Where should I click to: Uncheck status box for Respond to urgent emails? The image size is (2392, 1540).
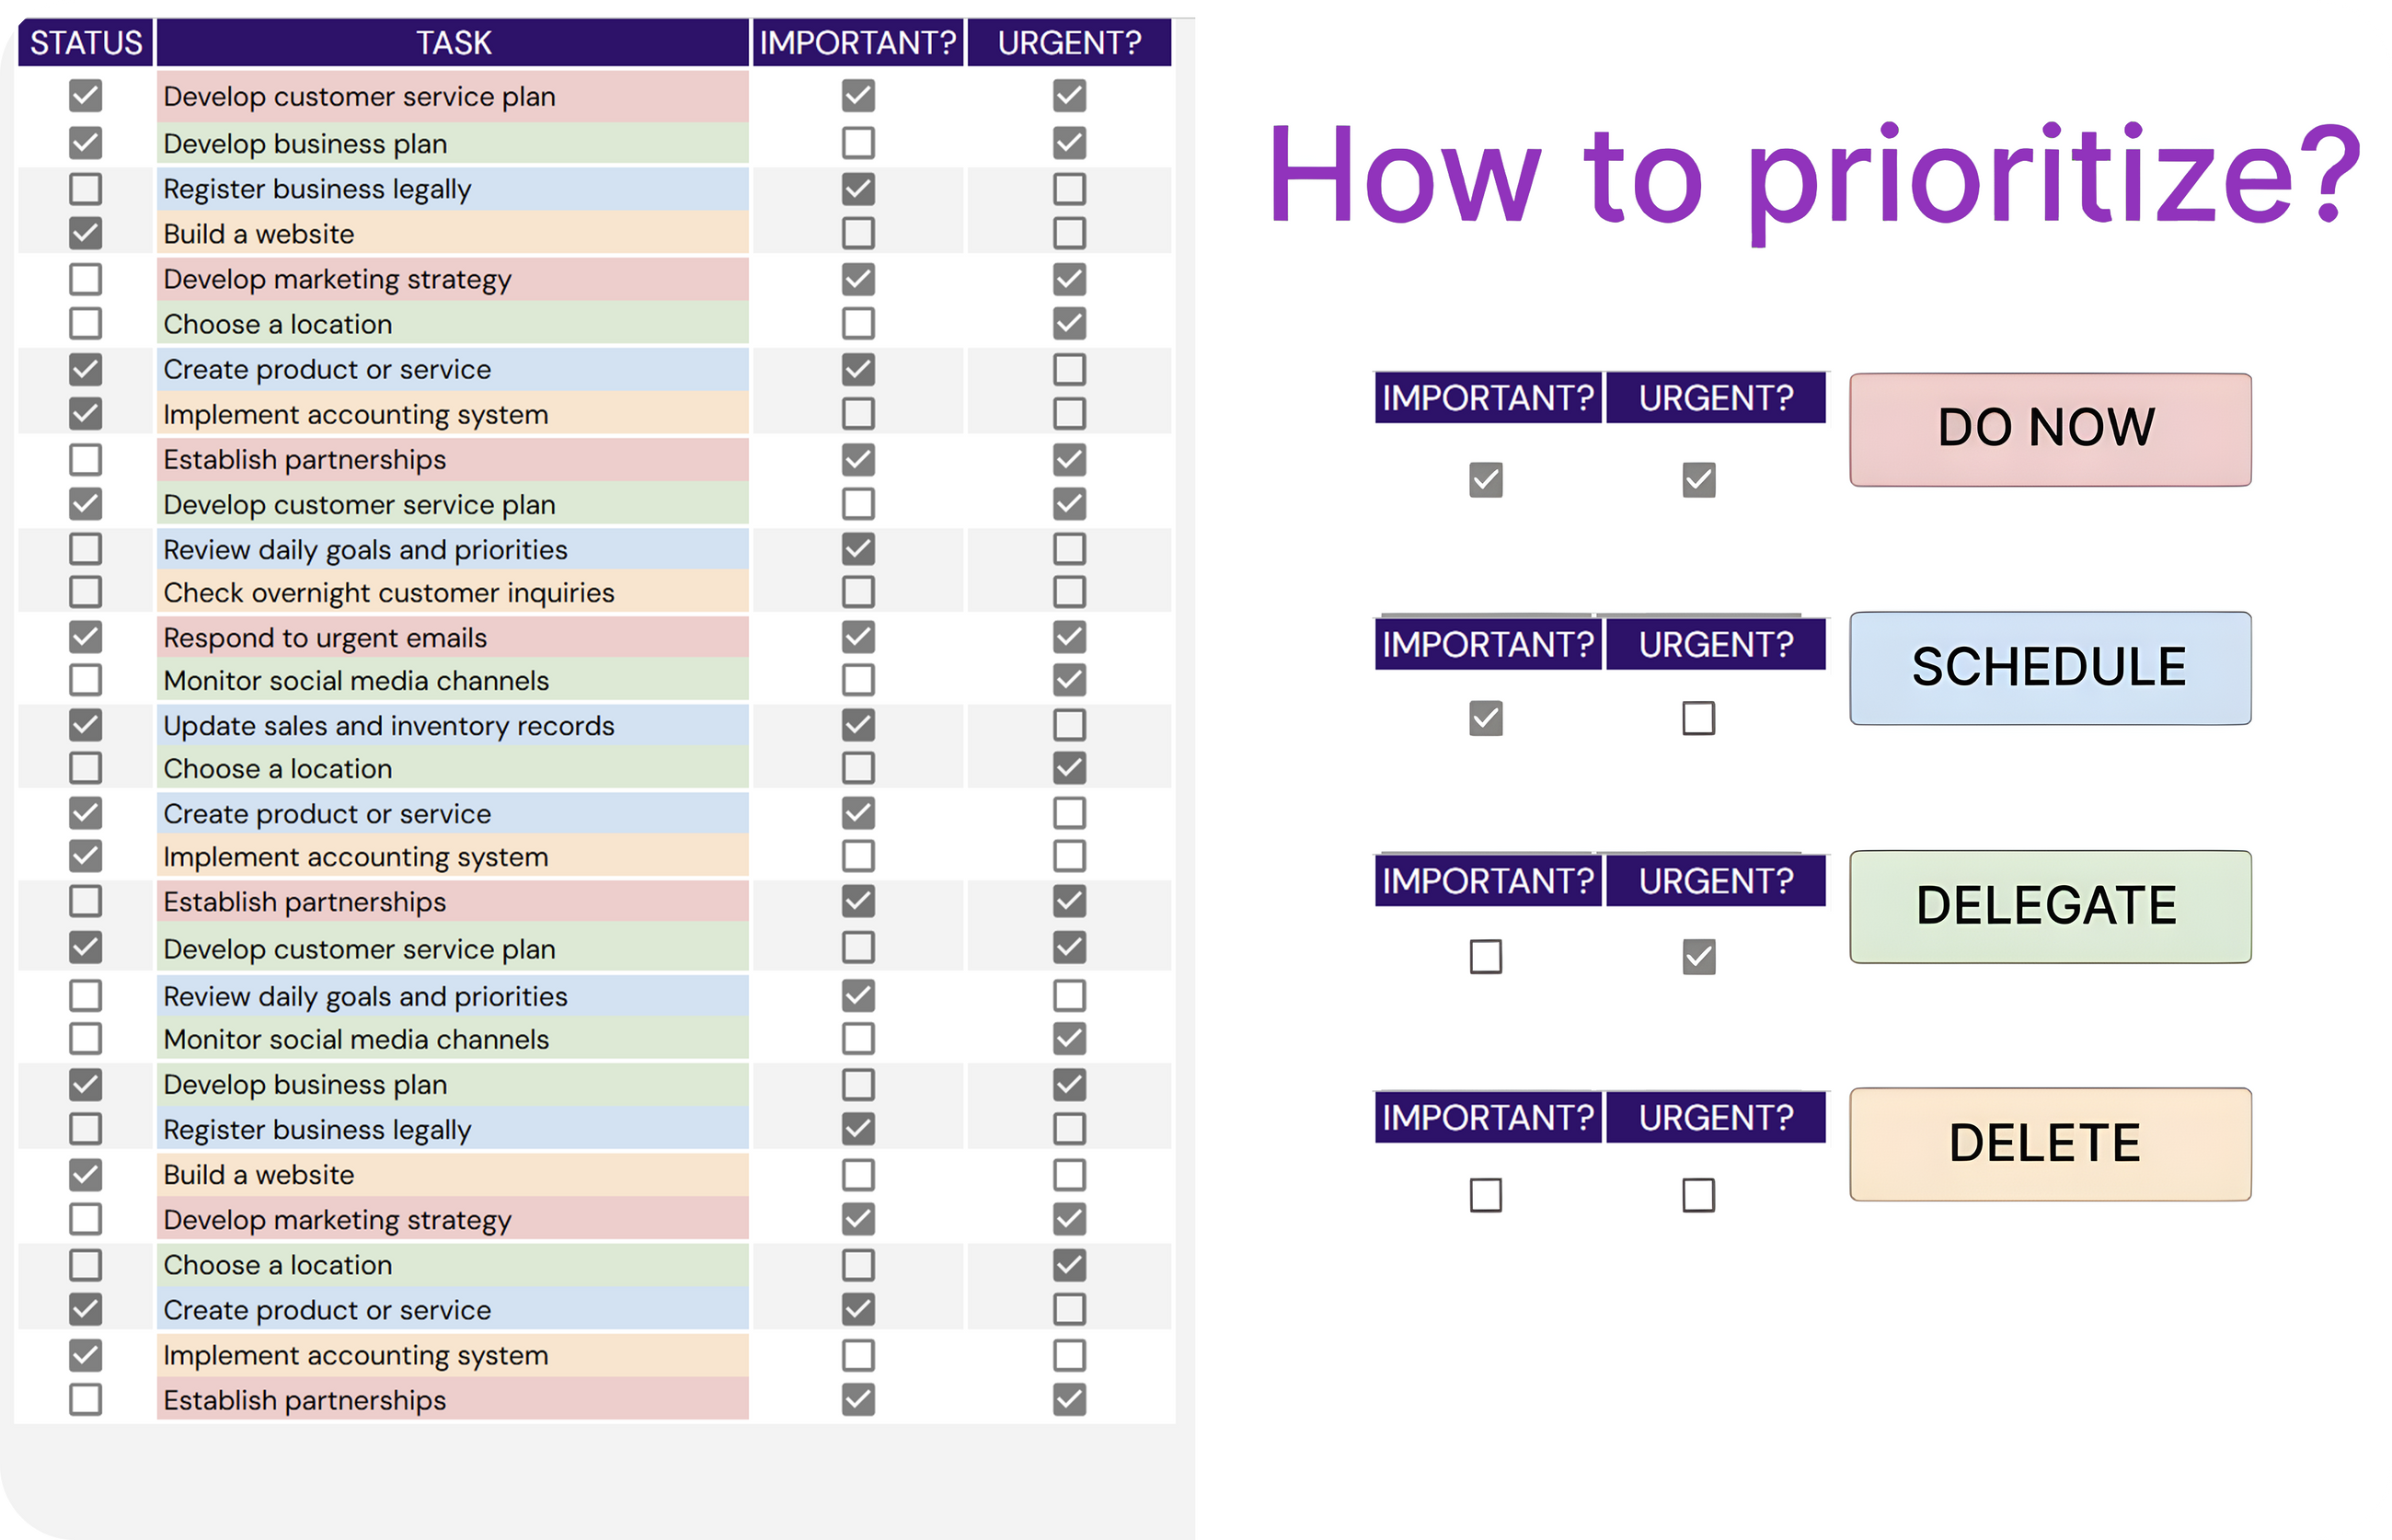[86, 637]
